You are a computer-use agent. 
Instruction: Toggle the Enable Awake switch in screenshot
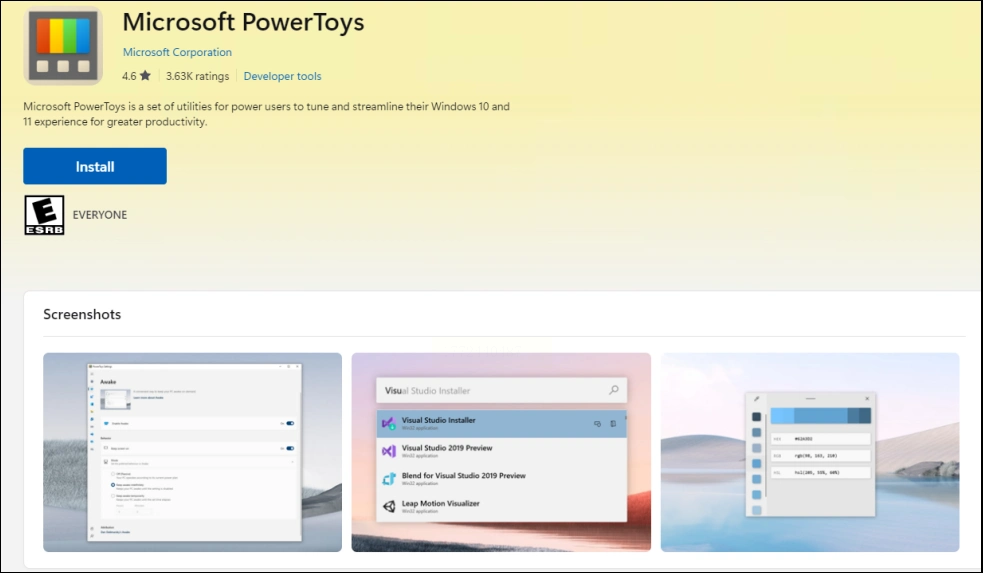tap(290, 423)
